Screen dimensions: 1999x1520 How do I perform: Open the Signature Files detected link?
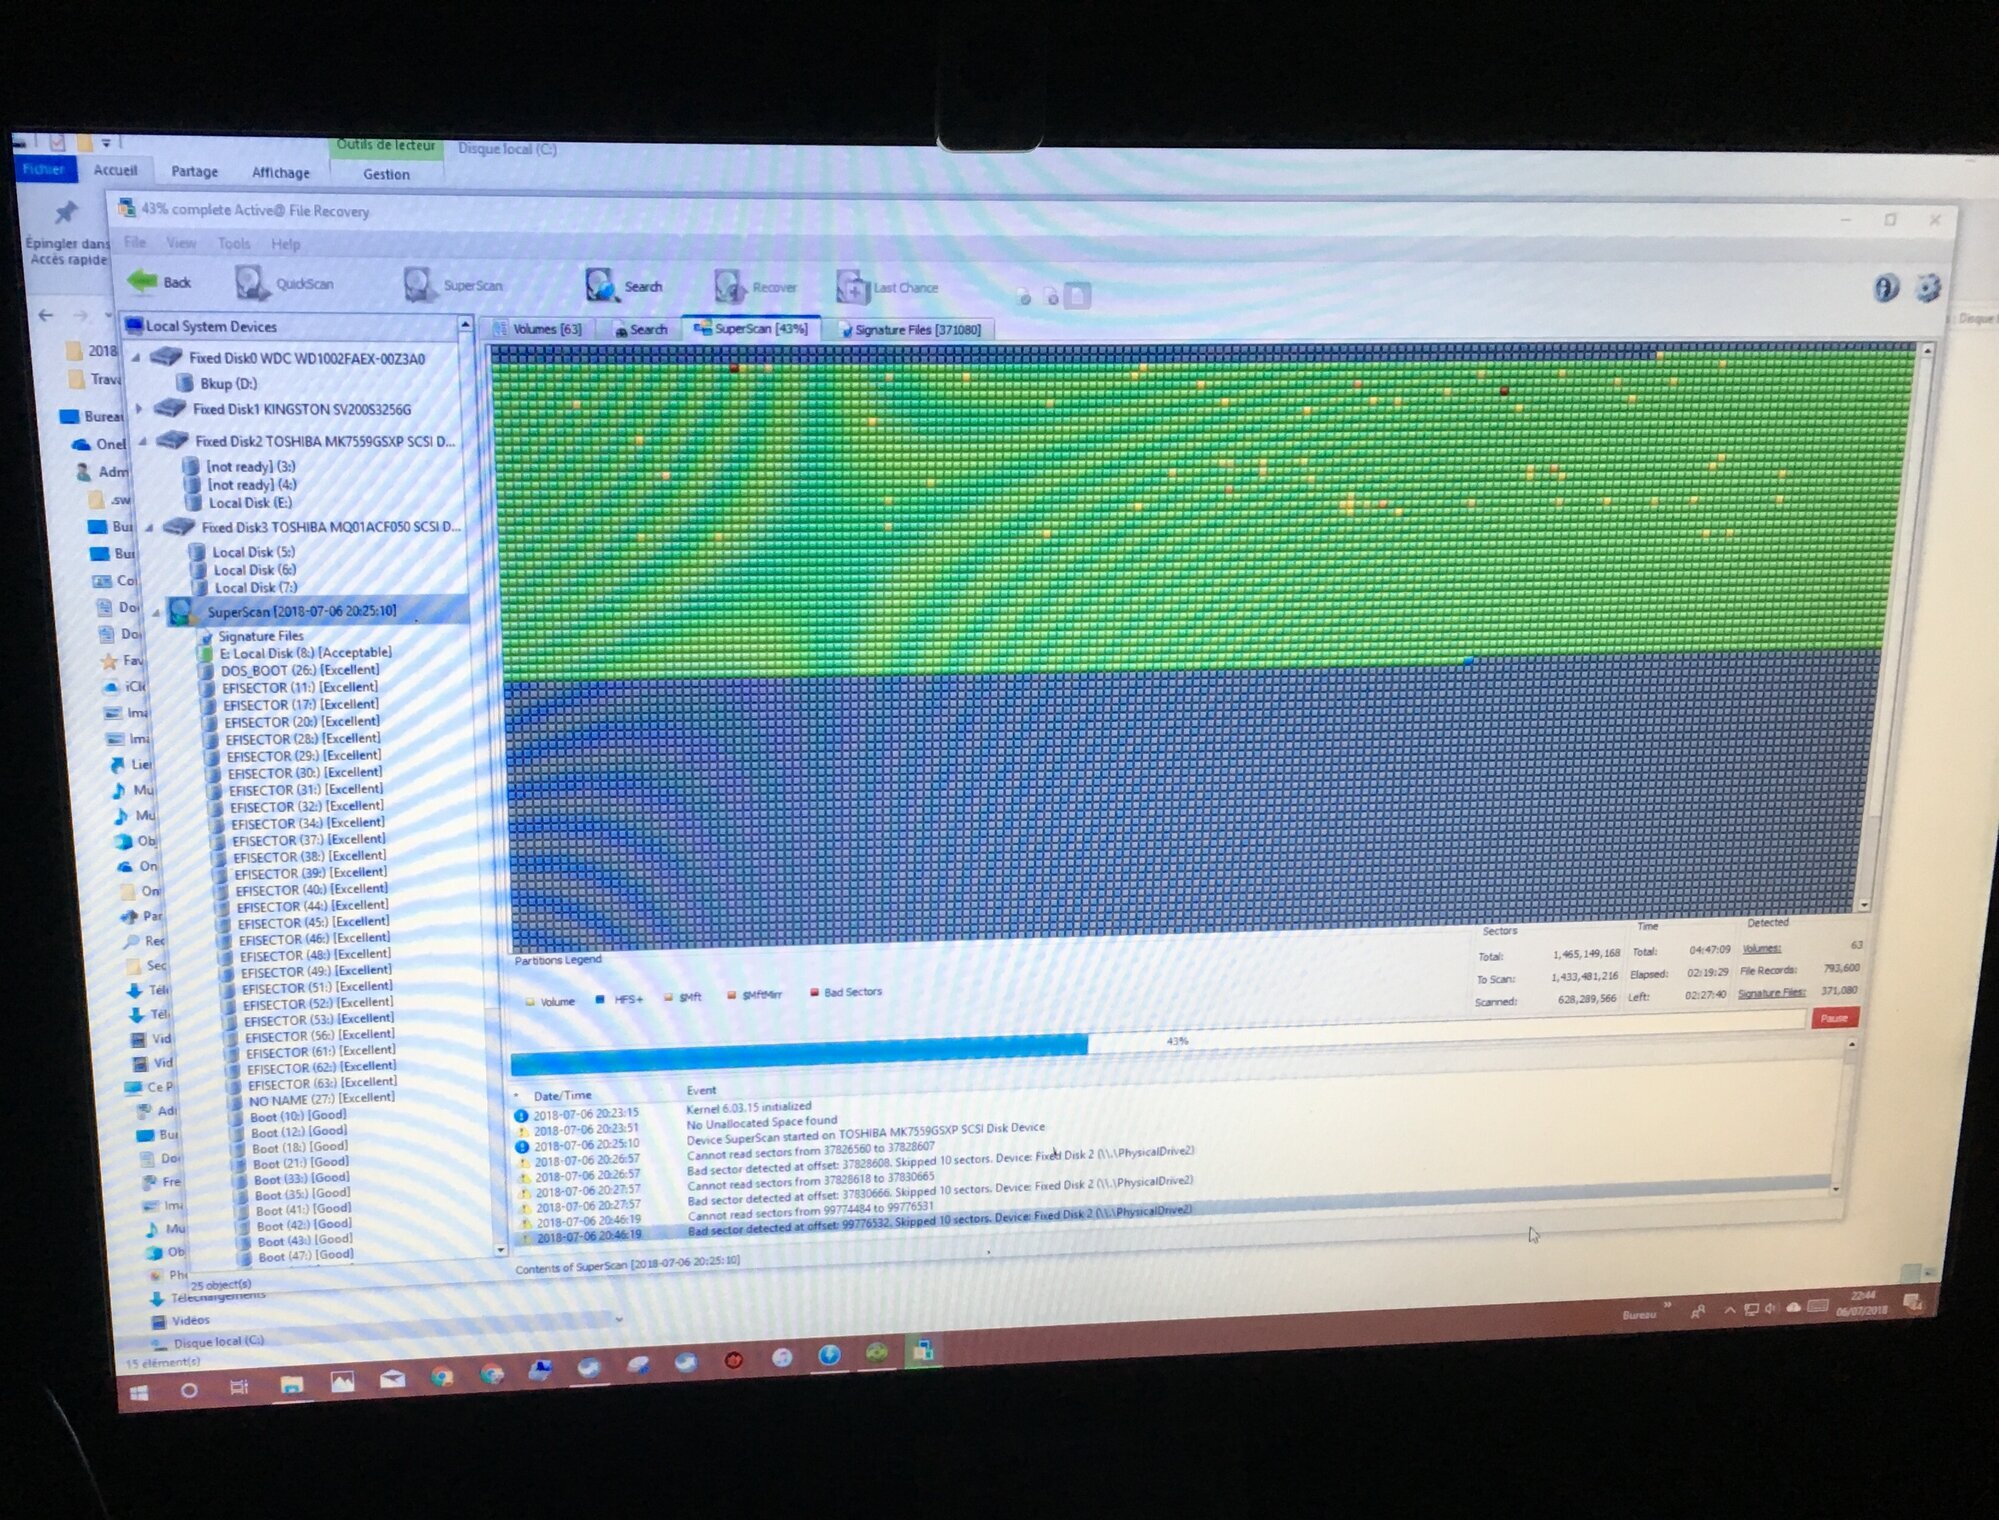click(1771, 993)
